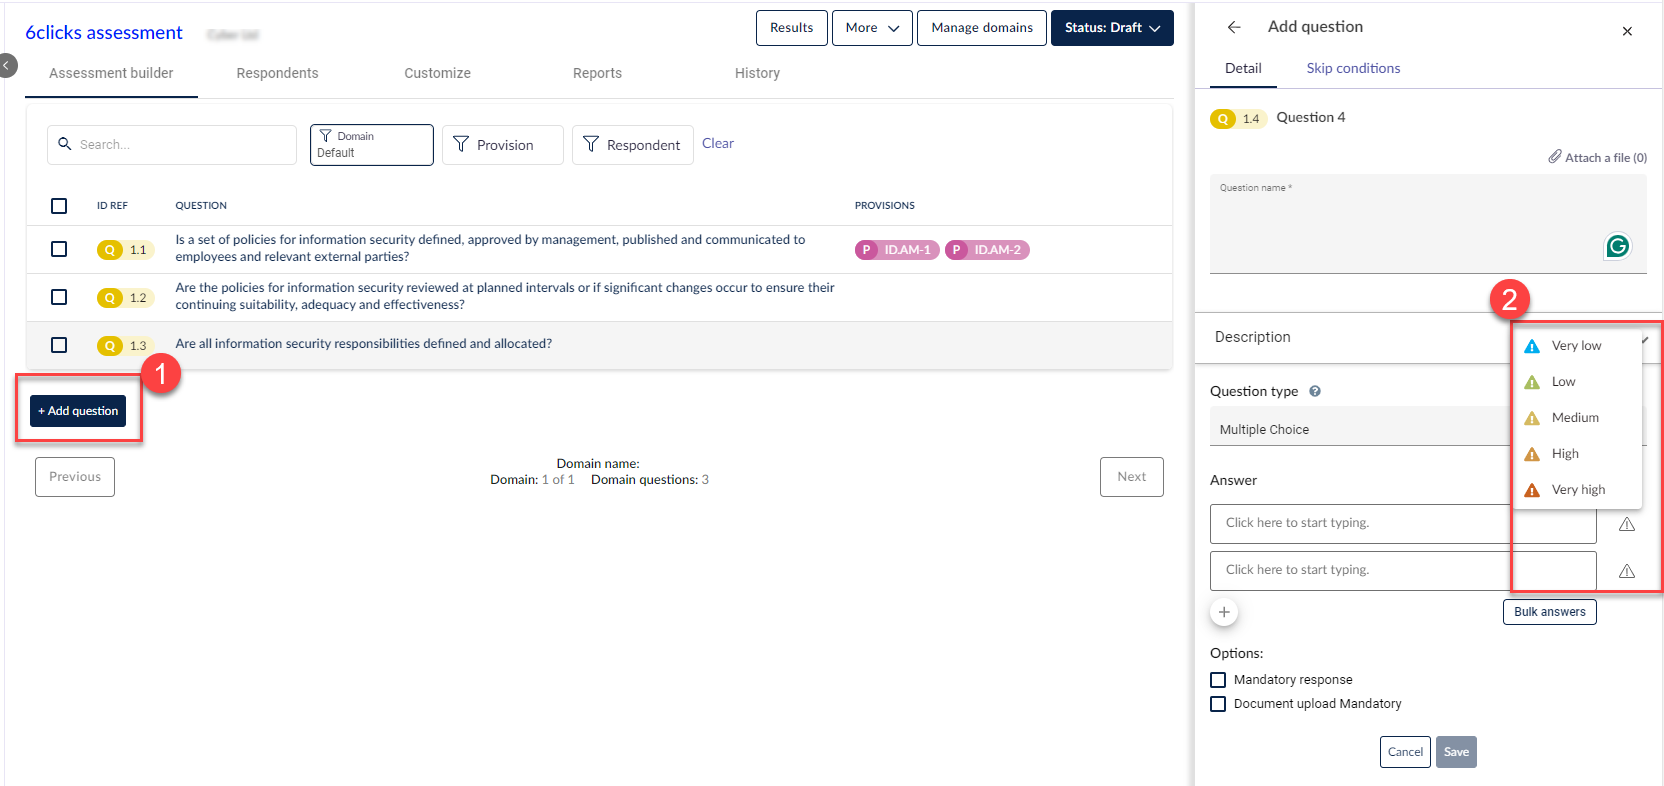Click the back arrow in Add question panel
The image size is (1664, 786).
(1234, 28)
